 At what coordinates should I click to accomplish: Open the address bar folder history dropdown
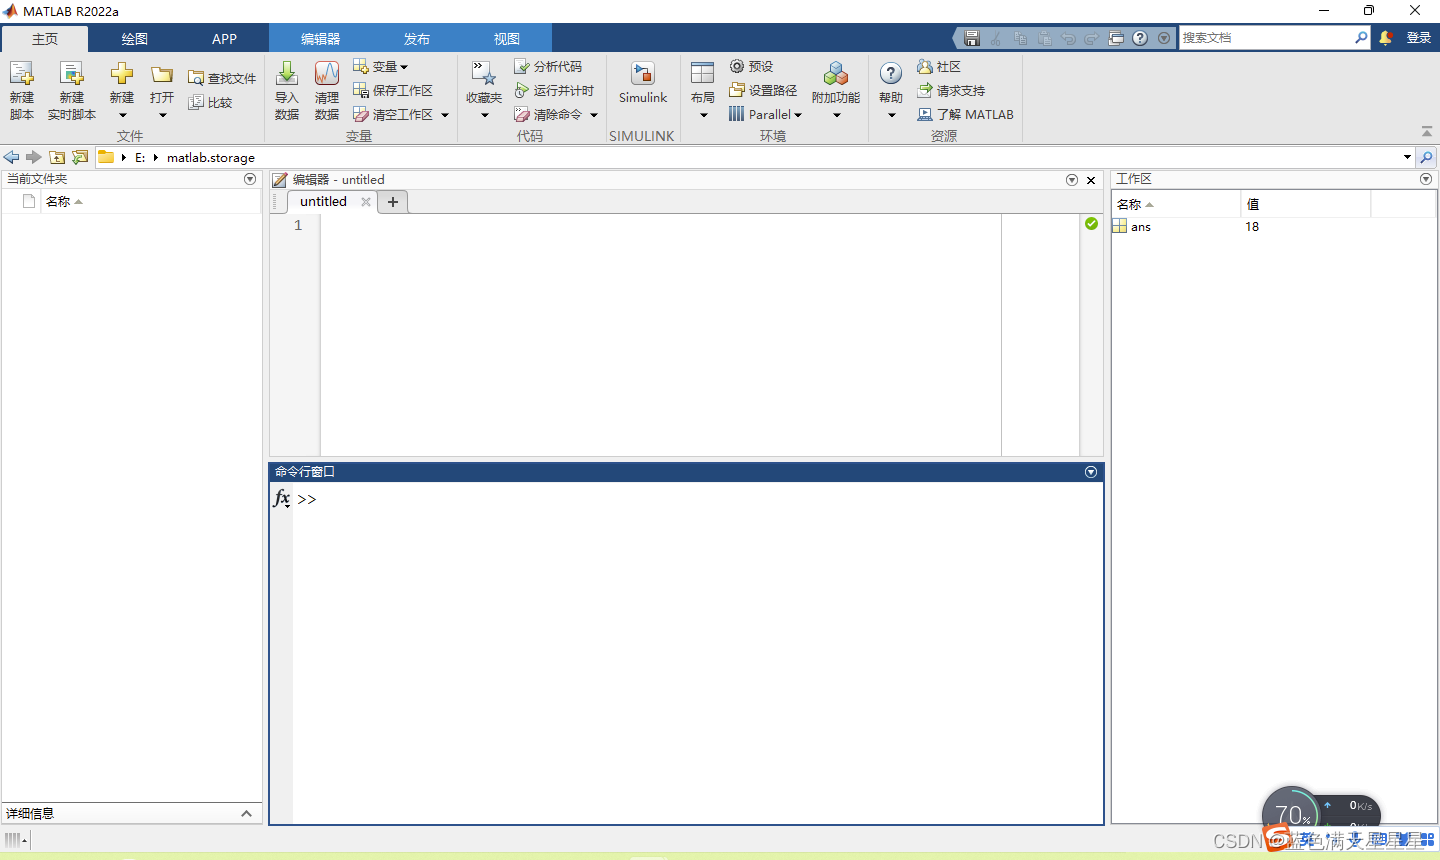tap(1407, 157)
